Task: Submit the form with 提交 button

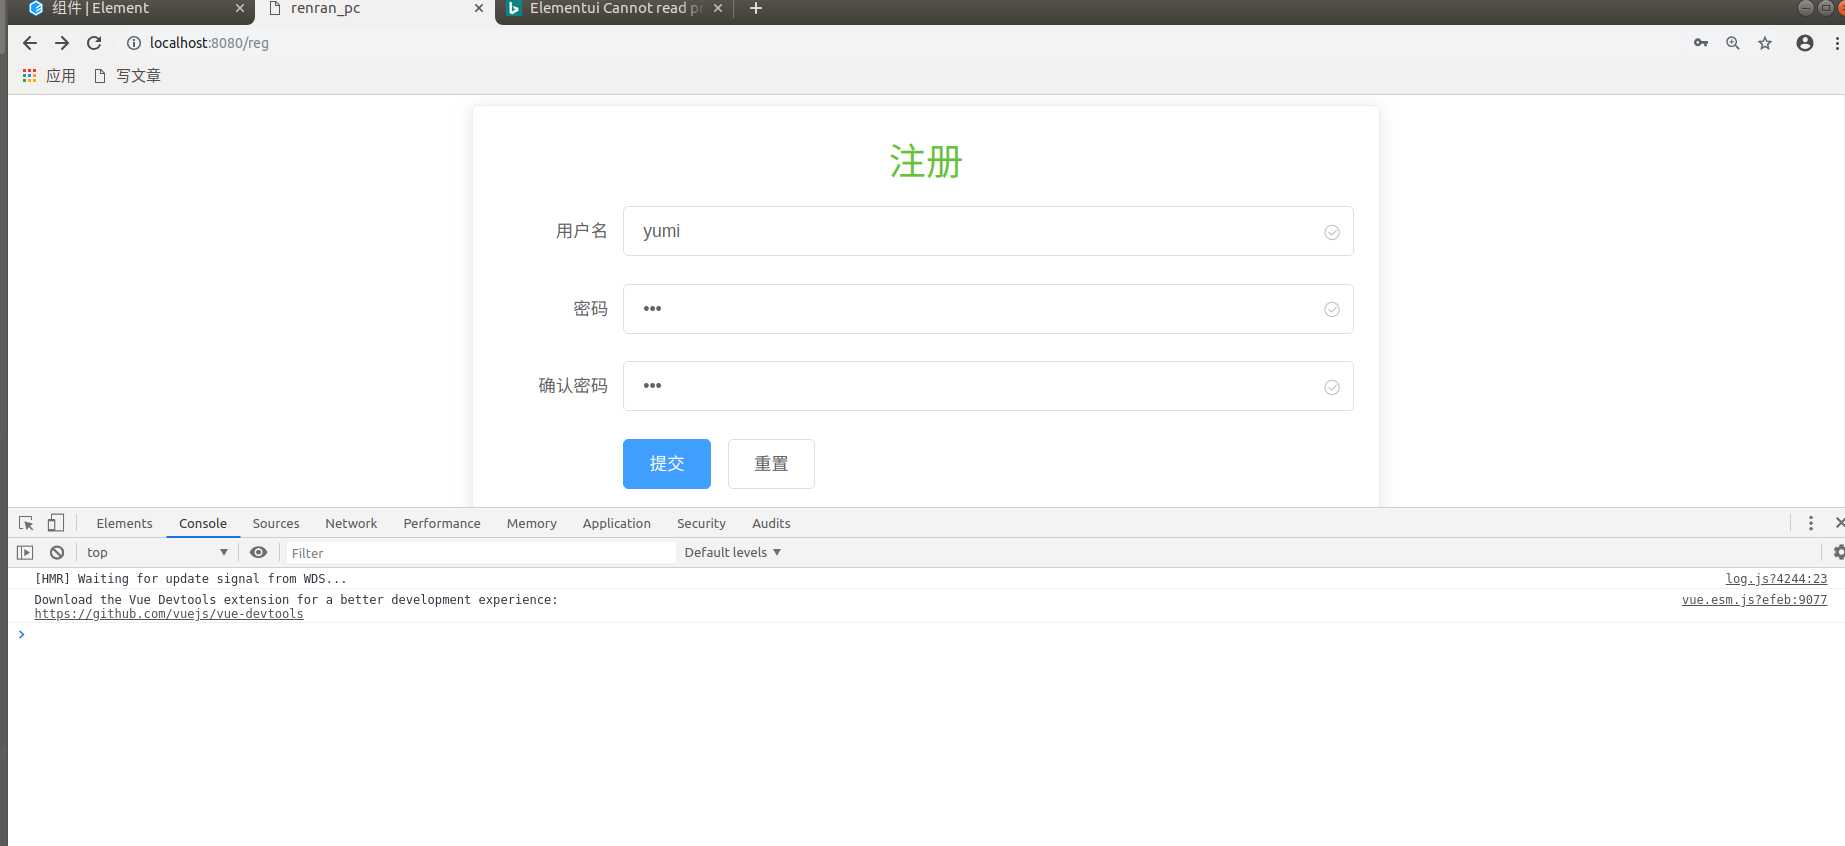Action: (x=667, y=464)
